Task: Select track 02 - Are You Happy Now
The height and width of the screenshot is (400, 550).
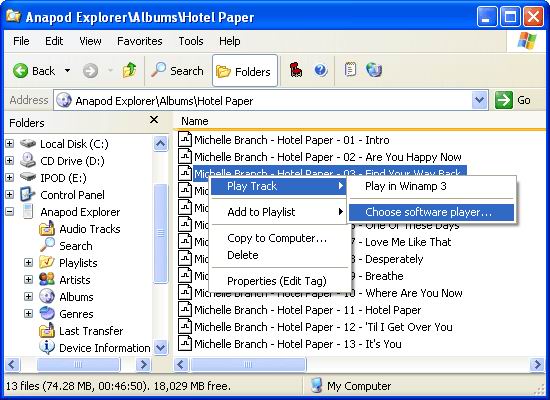Action: (328, 157)
